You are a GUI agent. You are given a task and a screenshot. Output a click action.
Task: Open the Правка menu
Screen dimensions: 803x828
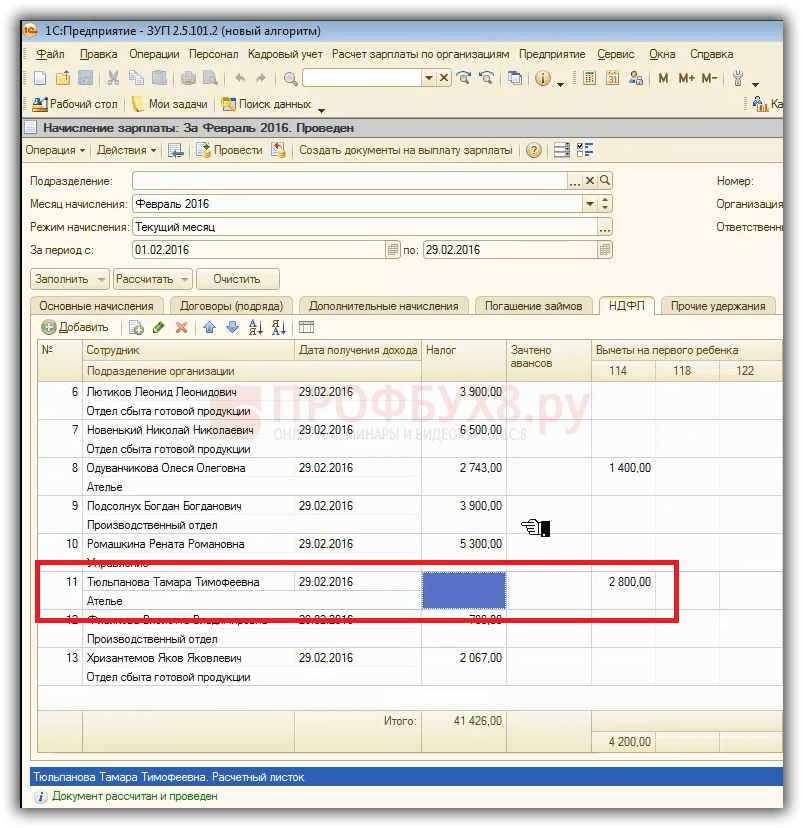[98, 54]
